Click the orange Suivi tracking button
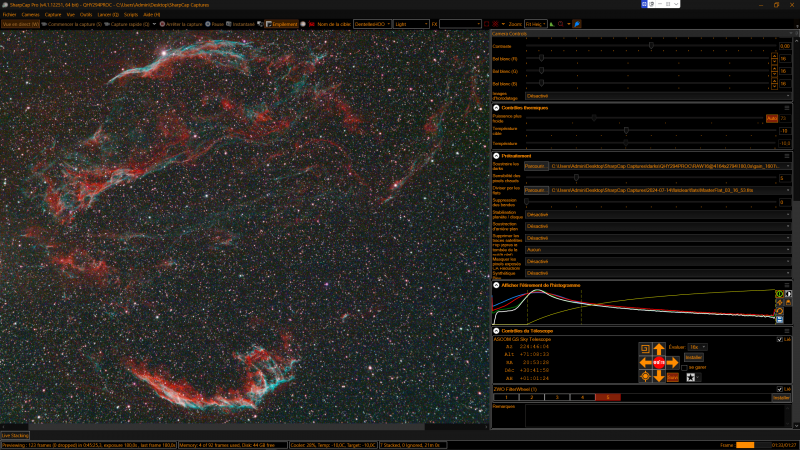 pos(672,377)
